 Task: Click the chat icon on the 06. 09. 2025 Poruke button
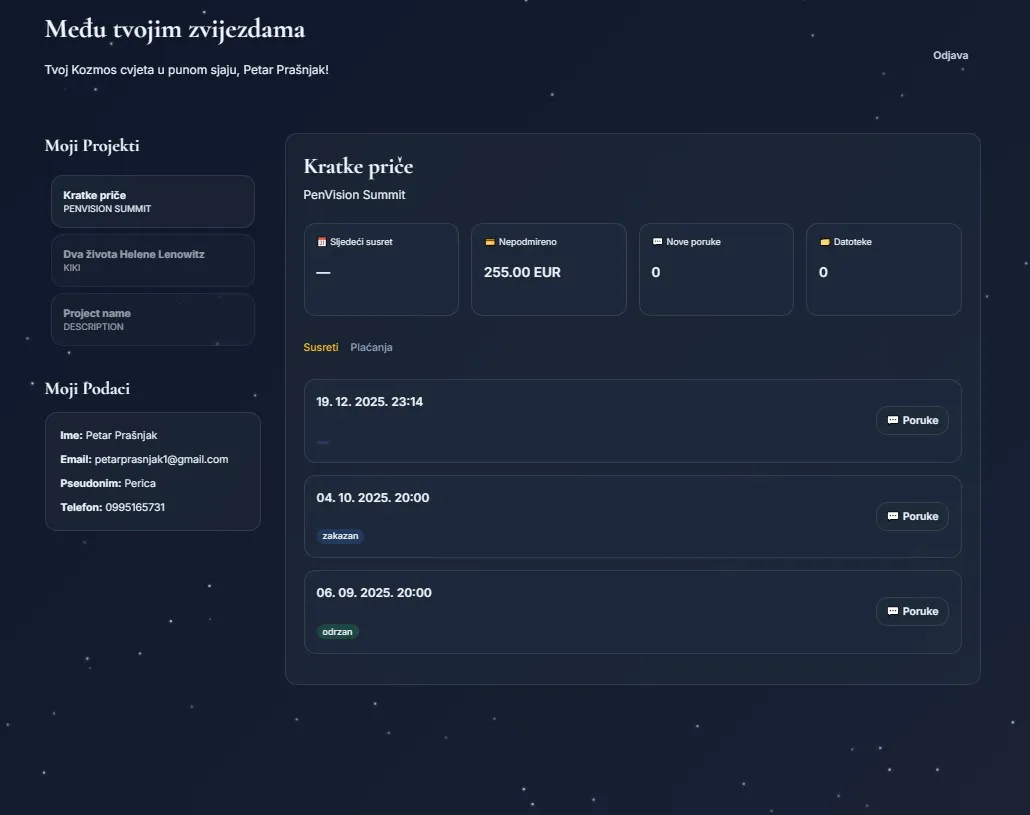pyautogui.click(x=893, y=611)
